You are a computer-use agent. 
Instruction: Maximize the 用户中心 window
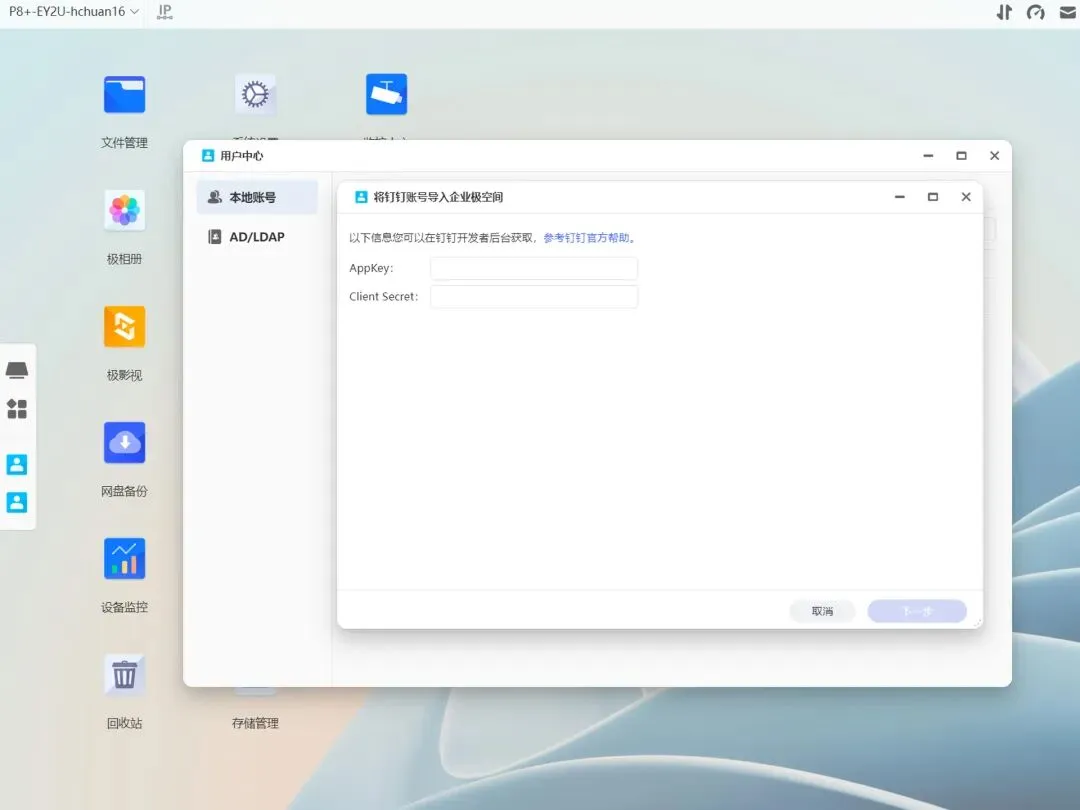coord(962,156)
